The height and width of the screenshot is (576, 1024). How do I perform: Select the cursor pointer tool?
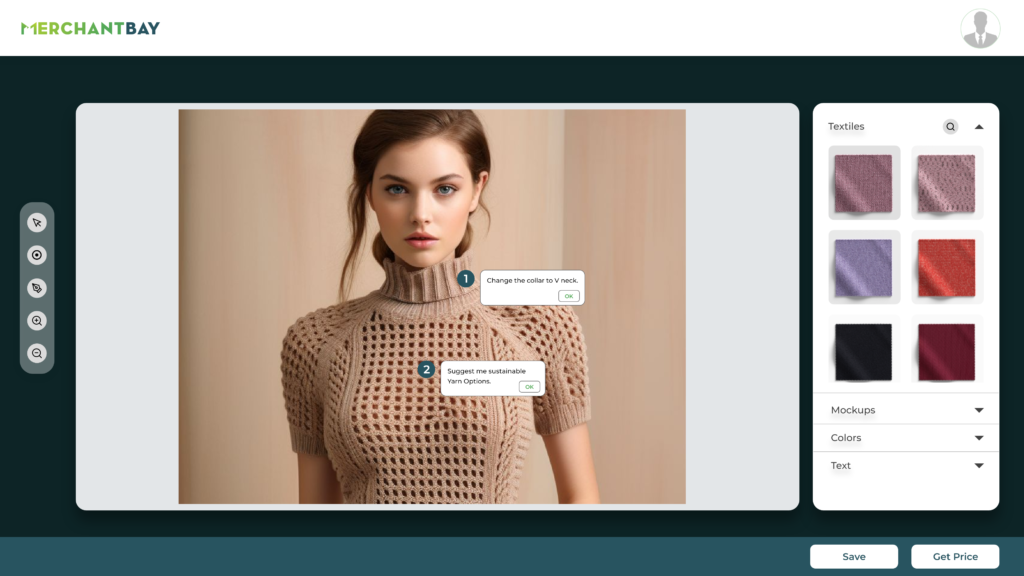pos(37,223)
